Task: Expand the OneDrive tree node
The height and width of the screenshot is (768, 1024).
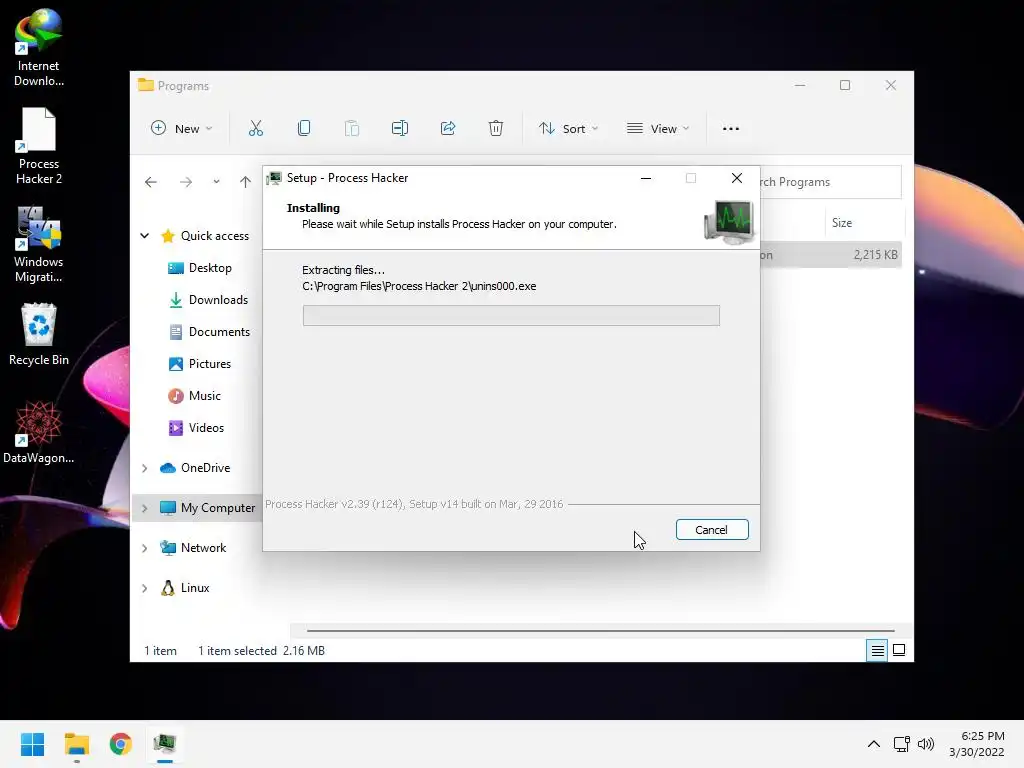Action: point(144,468)
